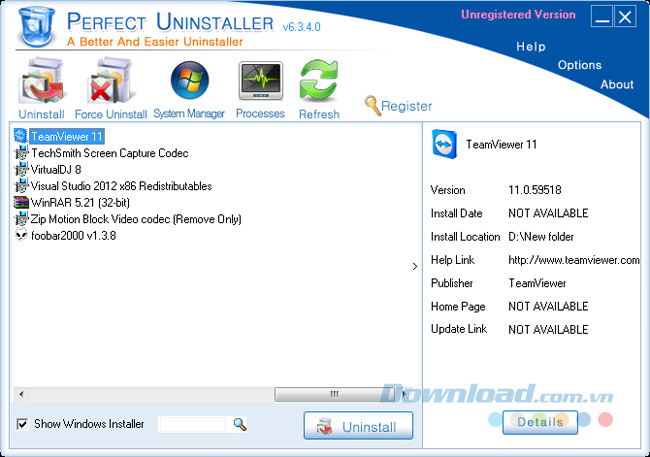Open the Help menu

tap(531, 46)
